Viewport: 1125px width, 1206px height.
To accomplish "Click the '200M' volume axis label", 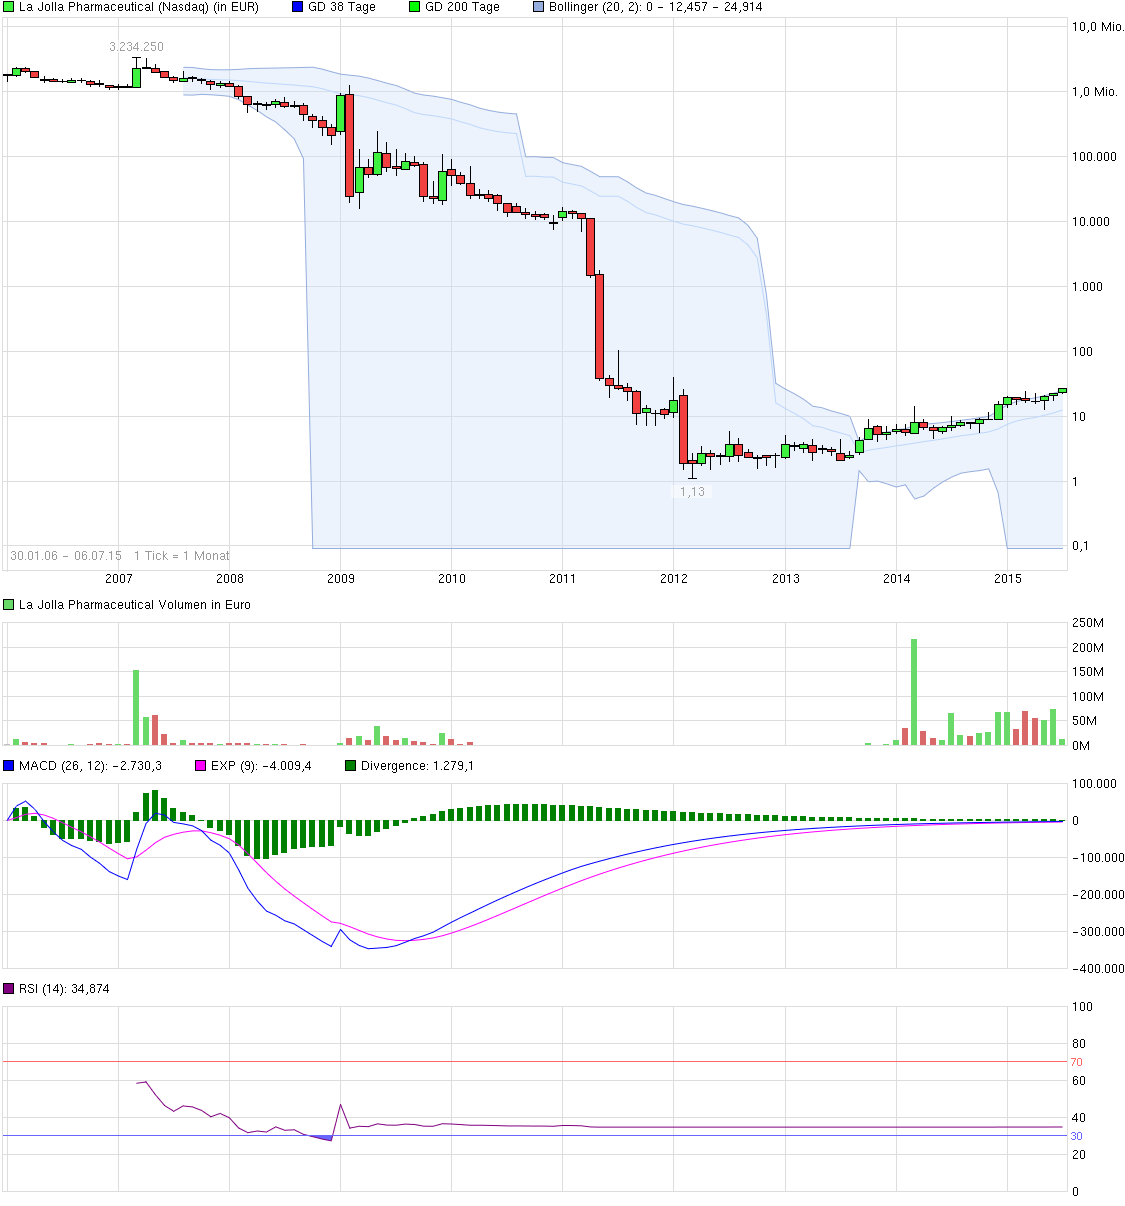I will tap(1088, 647).
